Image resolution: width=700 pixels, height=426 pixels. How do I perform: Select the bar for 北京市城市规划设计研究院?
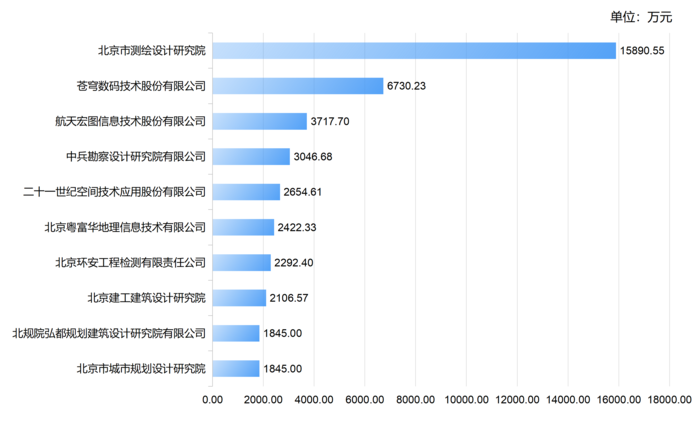pos(236,368)
